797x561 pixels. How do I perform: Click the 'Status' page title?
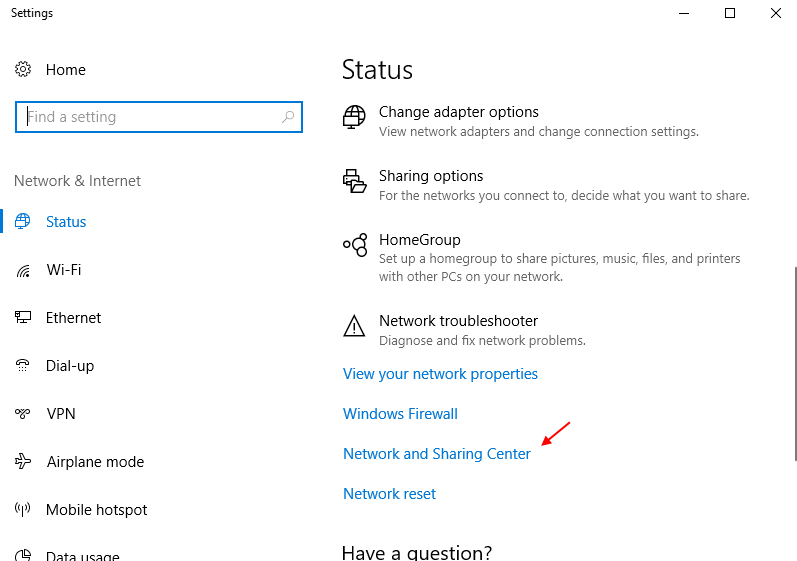377,70
